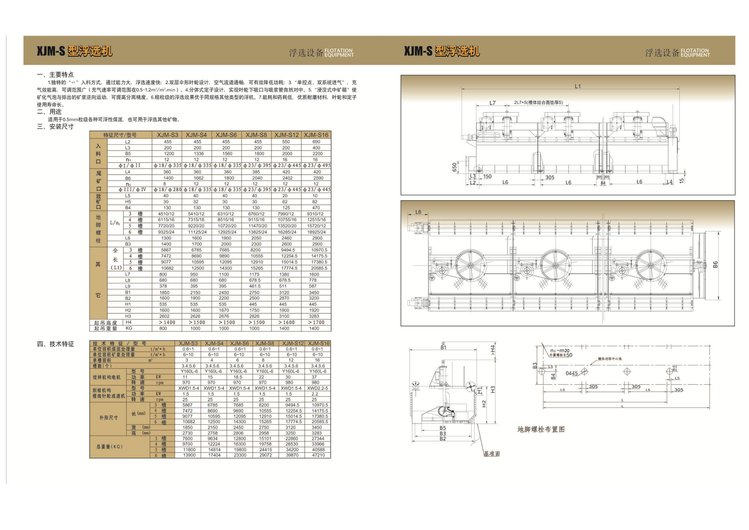This screenshot has width=749, height=530.
Task: Click the 四、技术特征 section heading
Action: pyautogui.click(x=57, y=343)
